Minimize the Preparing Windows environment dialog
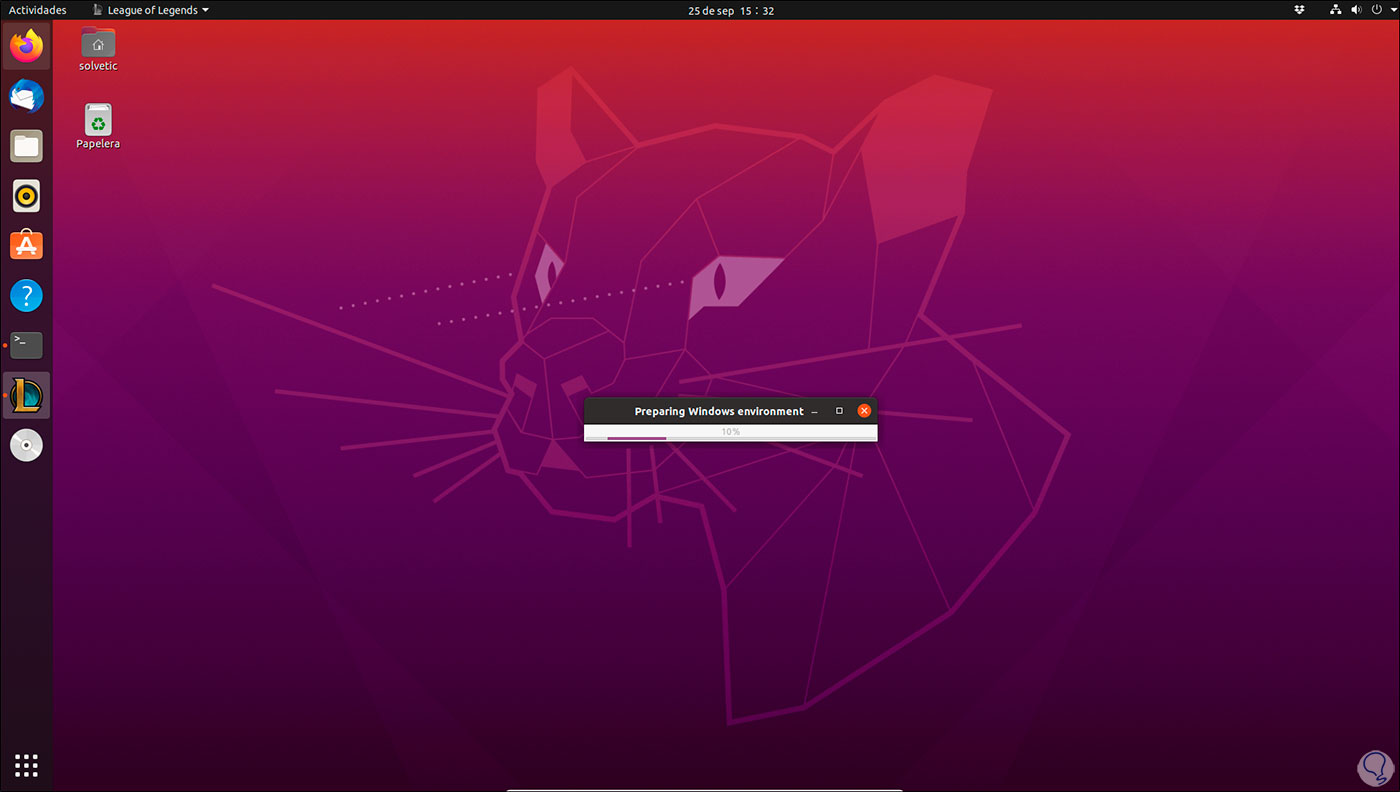 point(815,411)
